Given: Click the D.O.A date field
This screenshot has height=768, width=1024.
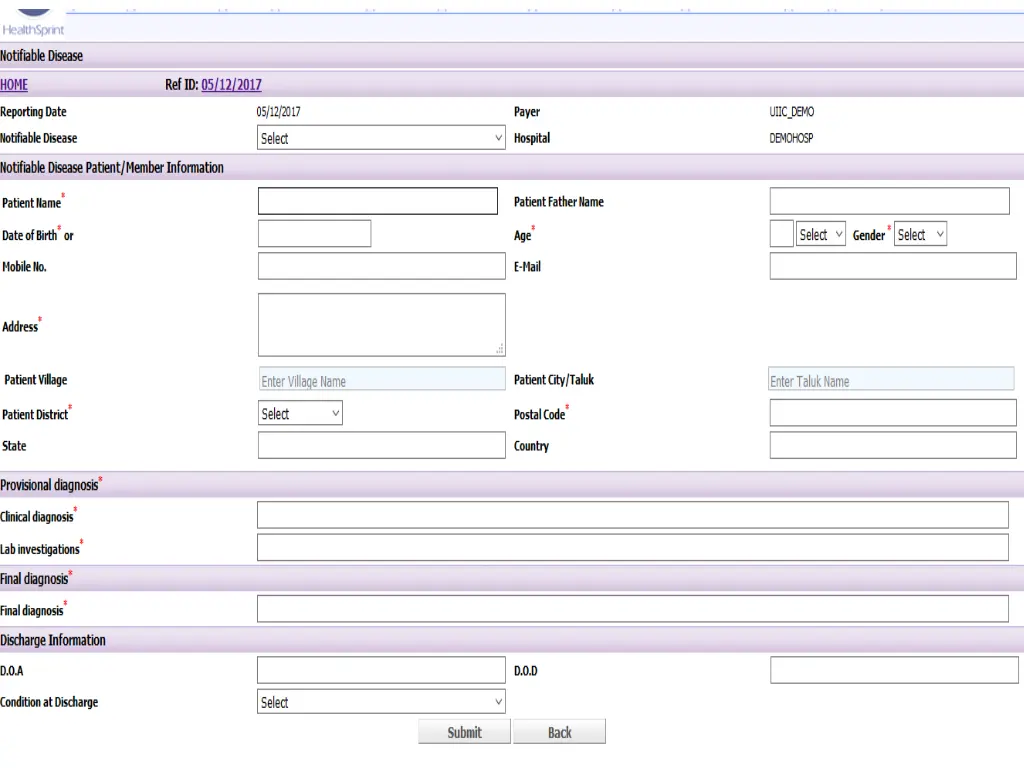Looking at the screenshot, I should tap(381, 670).
